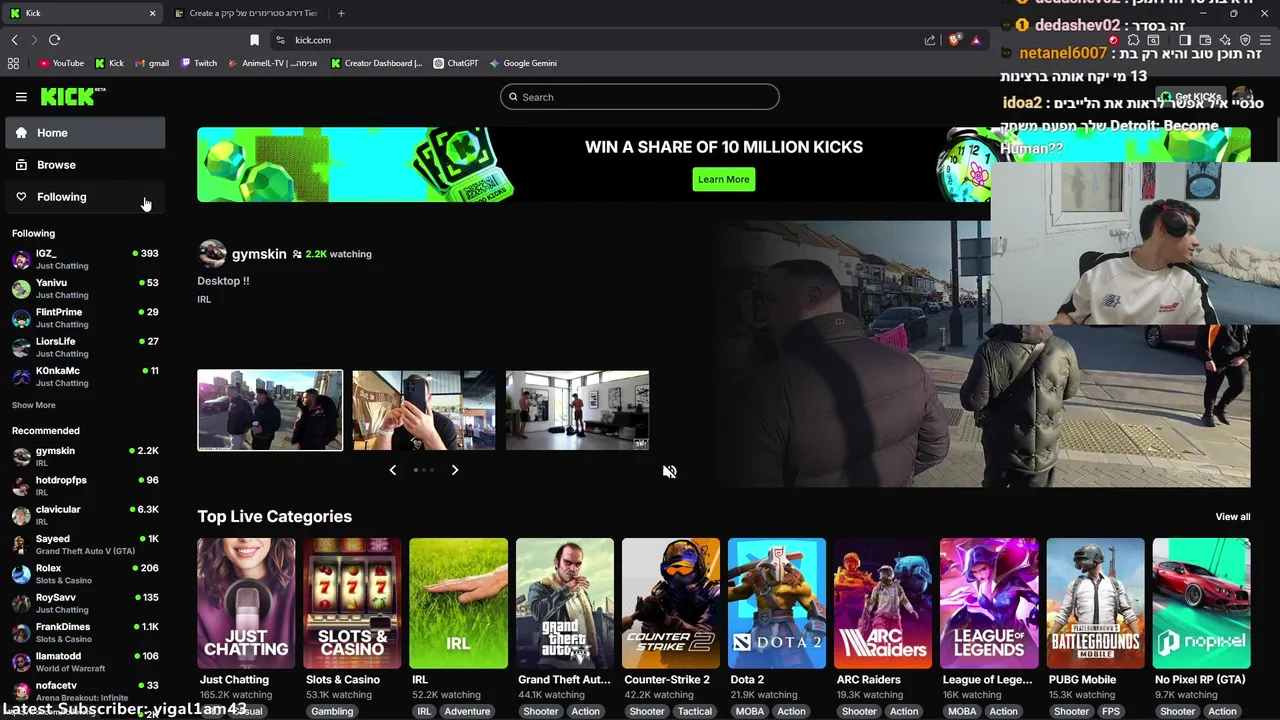Open followed channel LiorsLife

point(85,347)
